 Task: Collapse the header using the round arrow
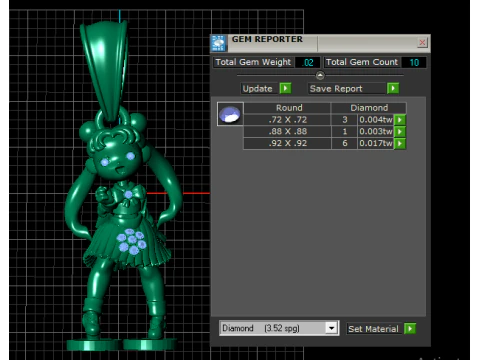320,76
